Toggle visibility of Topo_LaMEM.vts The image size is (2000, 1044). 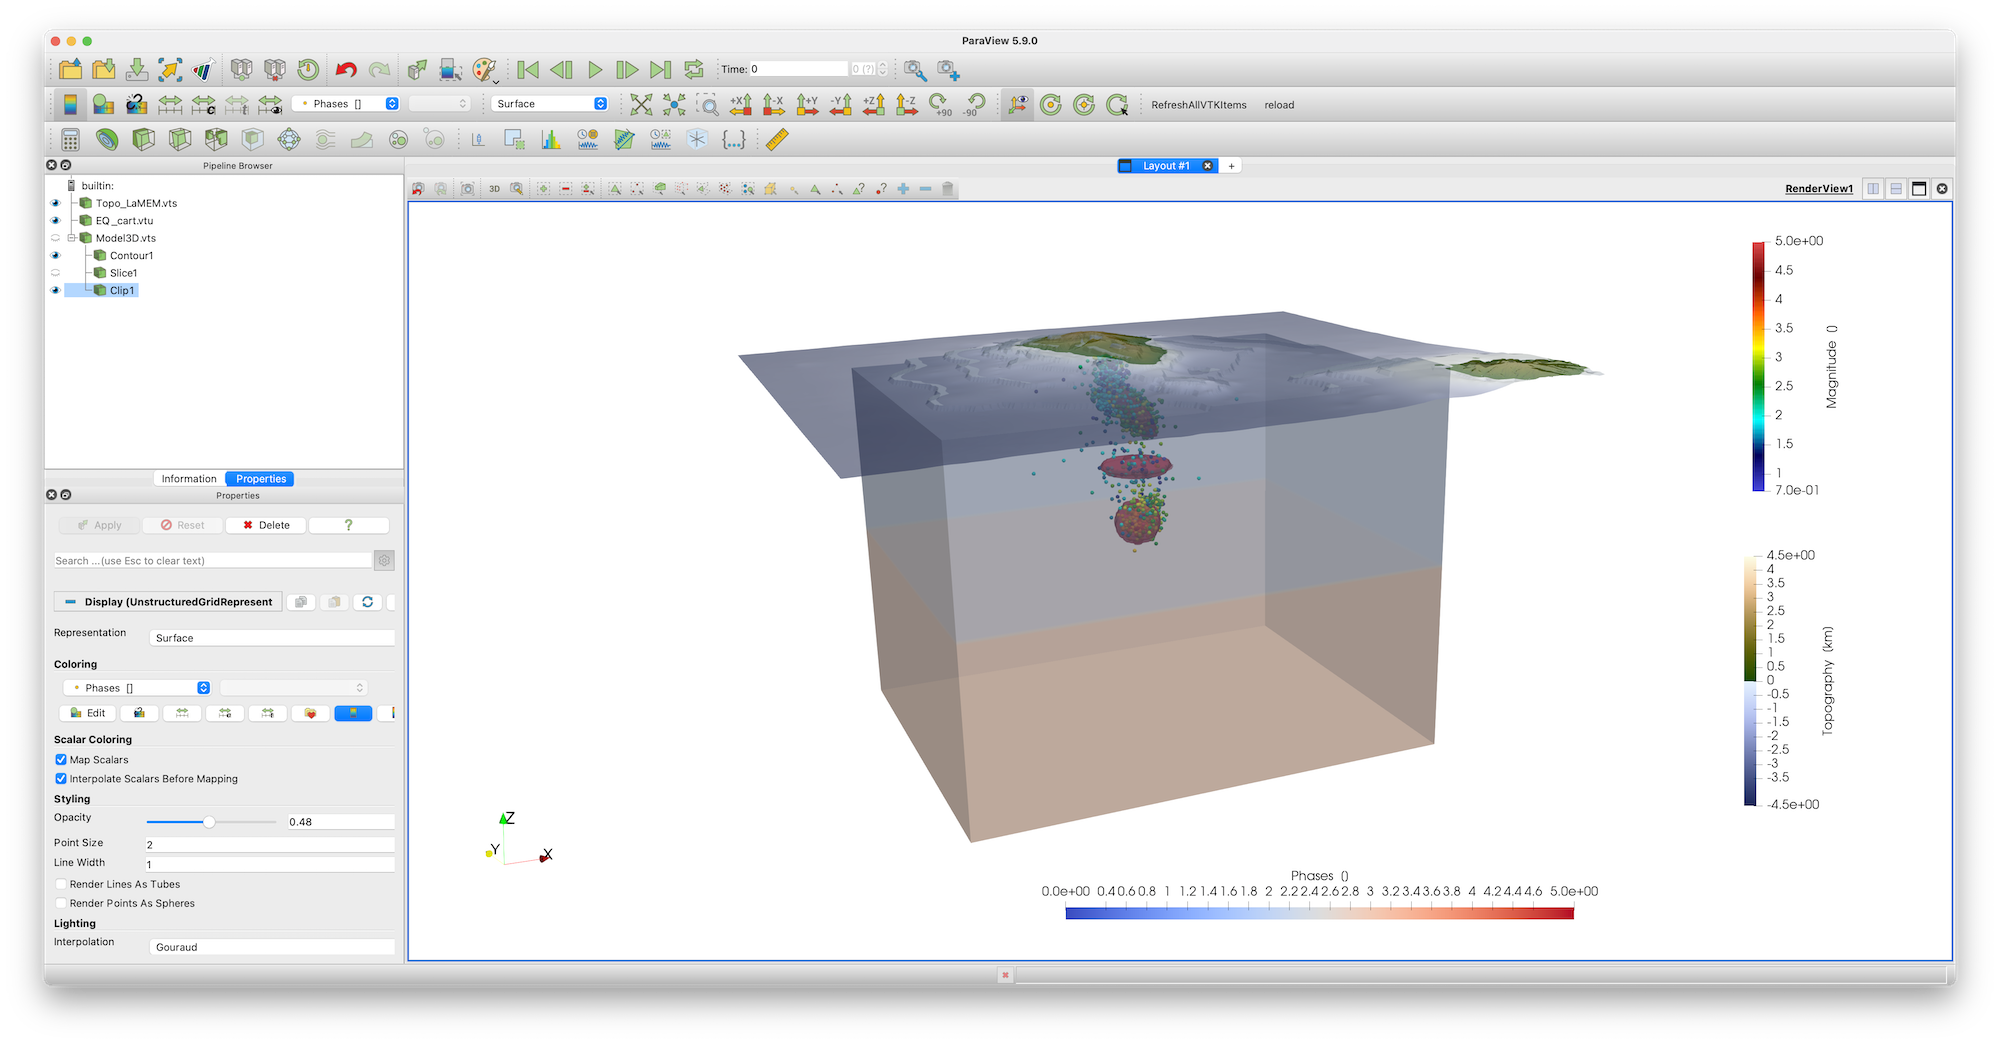click(56, 203)
